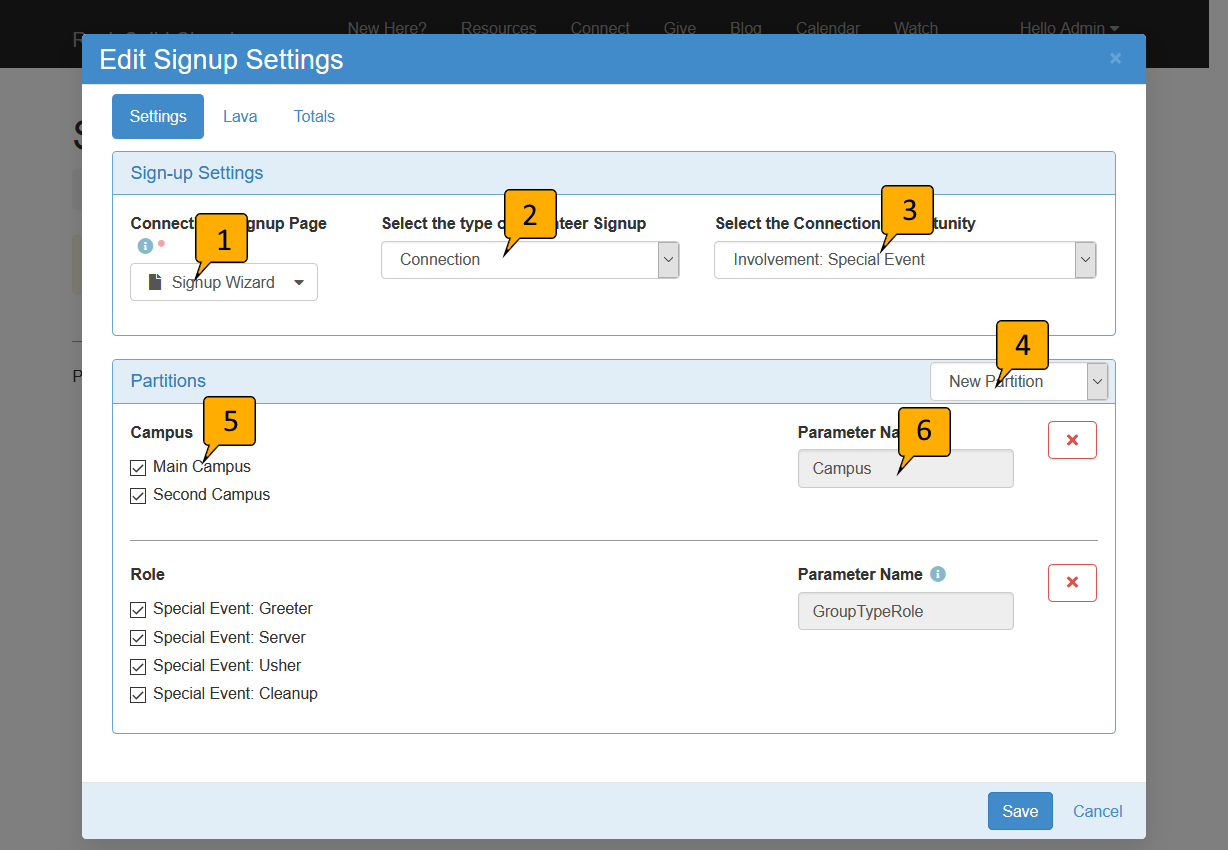Delete the Role partition using red X

pos(1072,582)
